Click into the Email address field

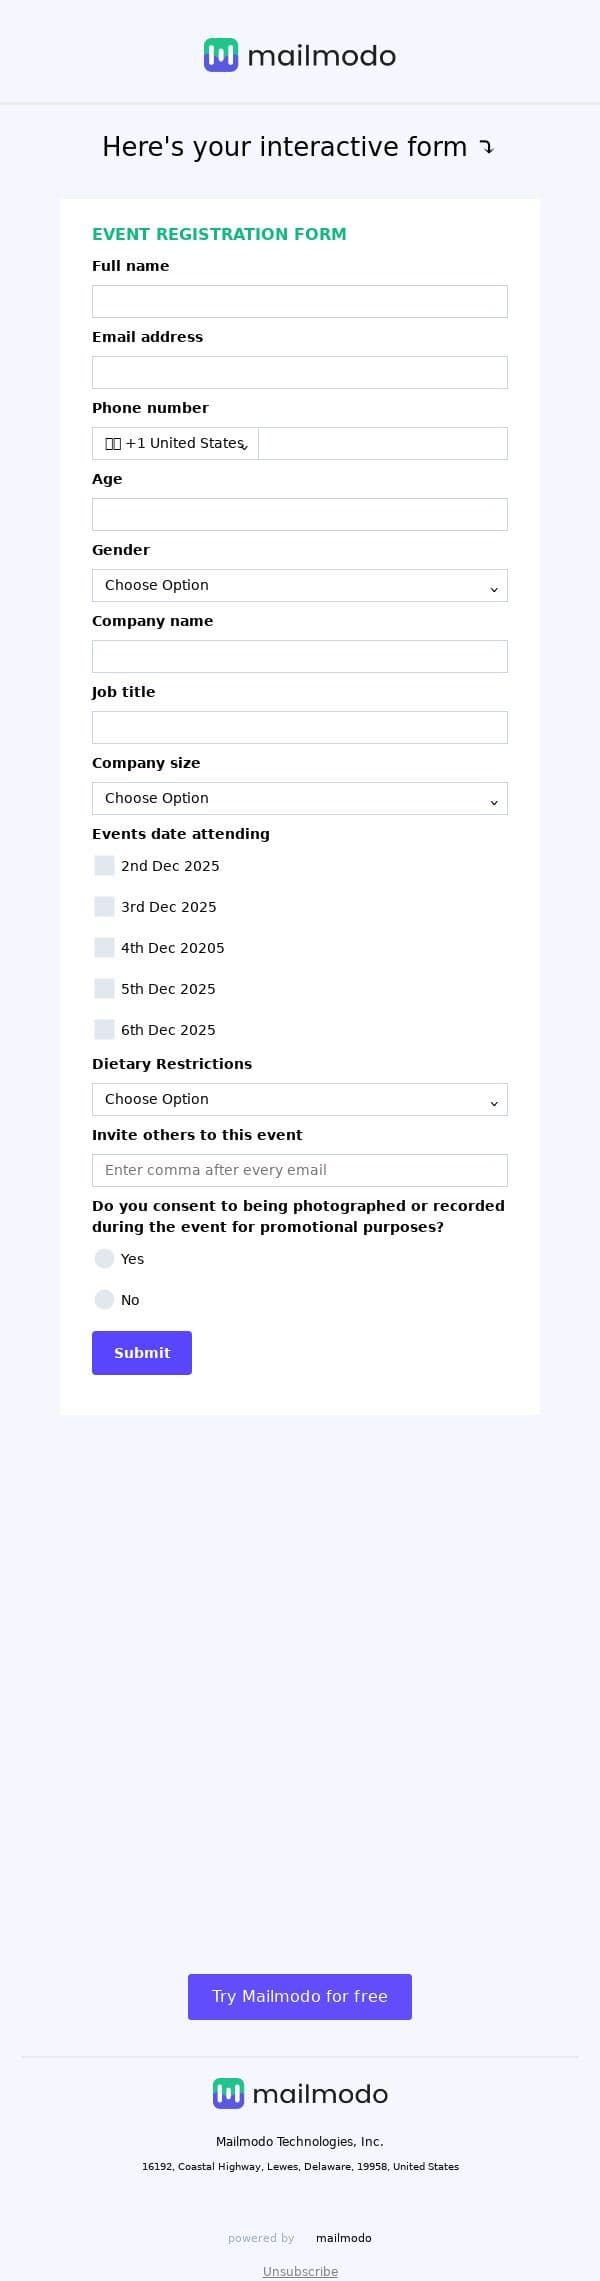click(x=300, y=373)
